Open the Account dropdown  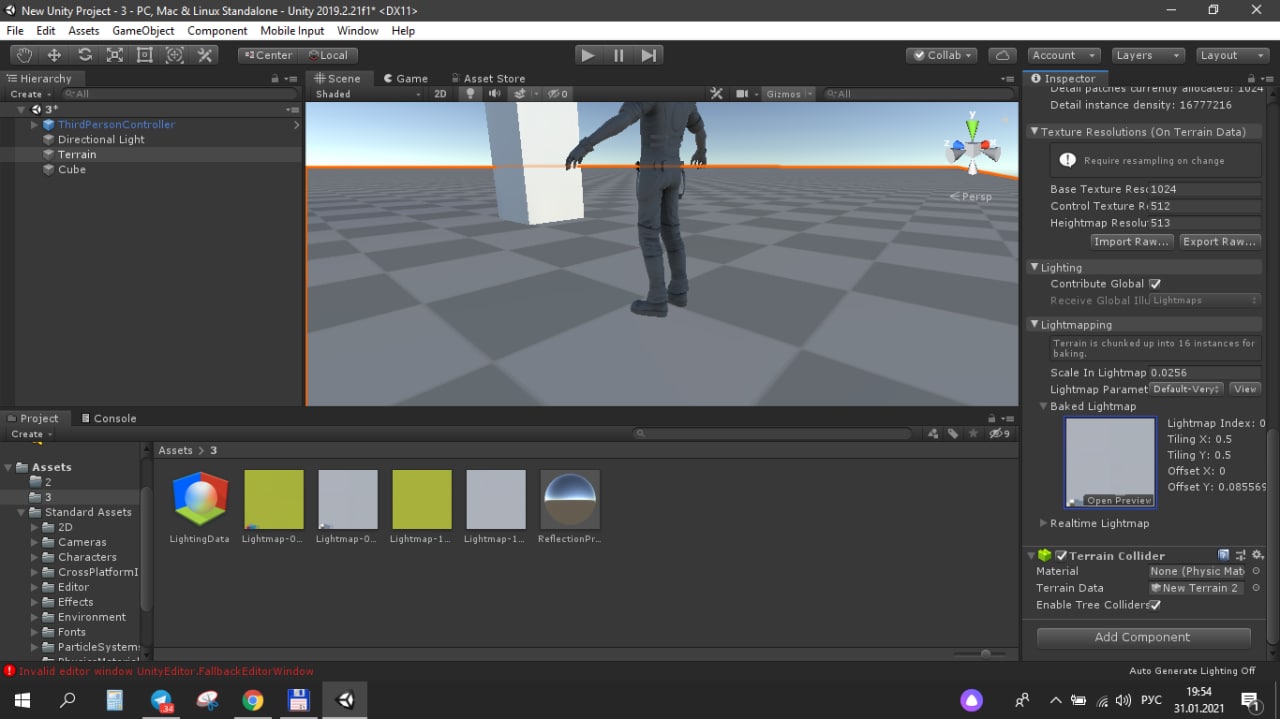[1062, 55]
